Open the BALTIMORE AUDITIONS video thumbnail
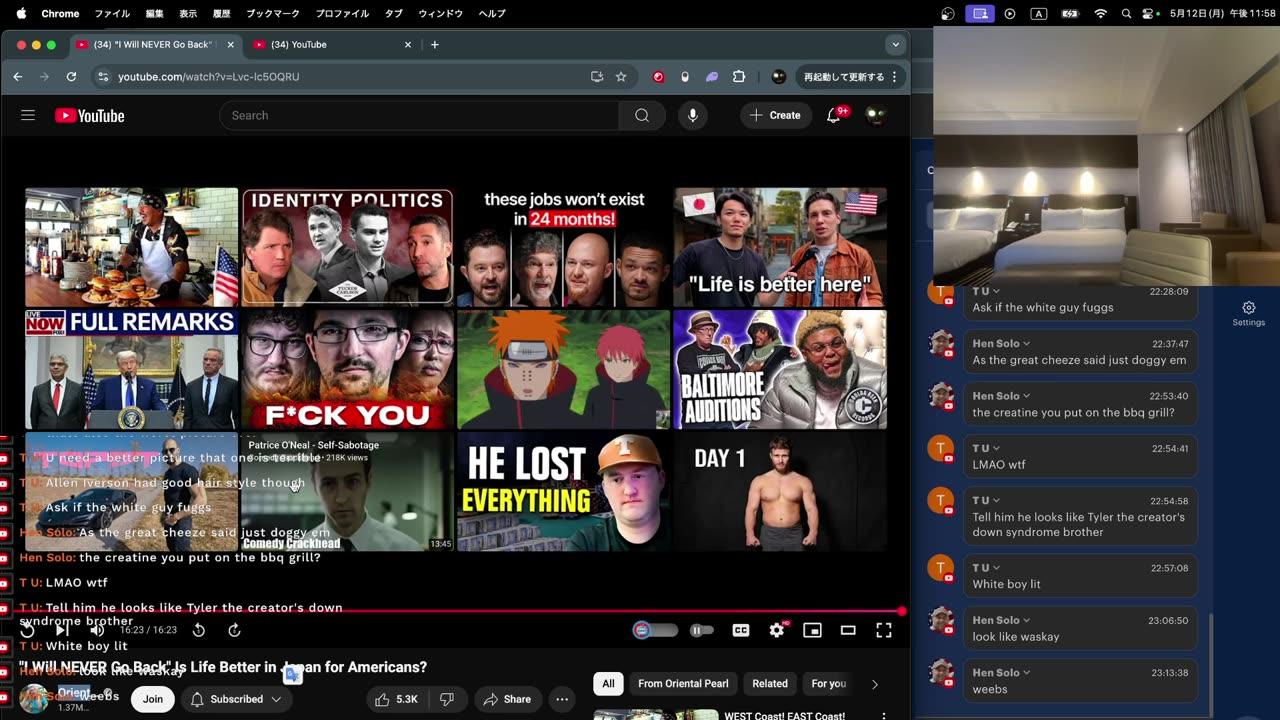 click(x=780, y=370)
